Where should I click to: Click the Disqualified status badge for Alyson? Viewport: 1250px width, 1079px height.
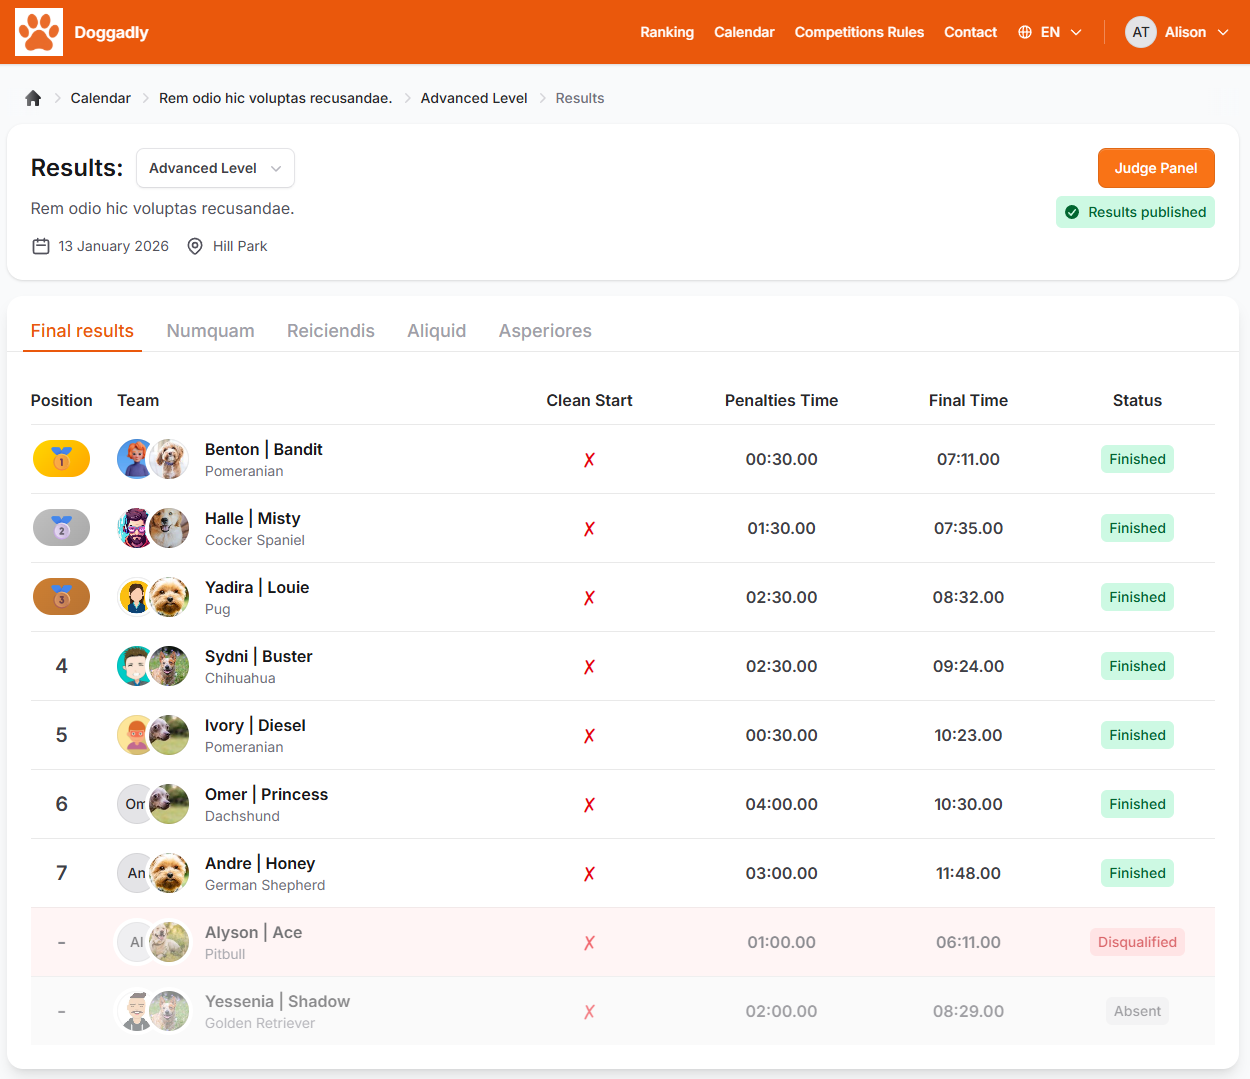click(1137, 942)
